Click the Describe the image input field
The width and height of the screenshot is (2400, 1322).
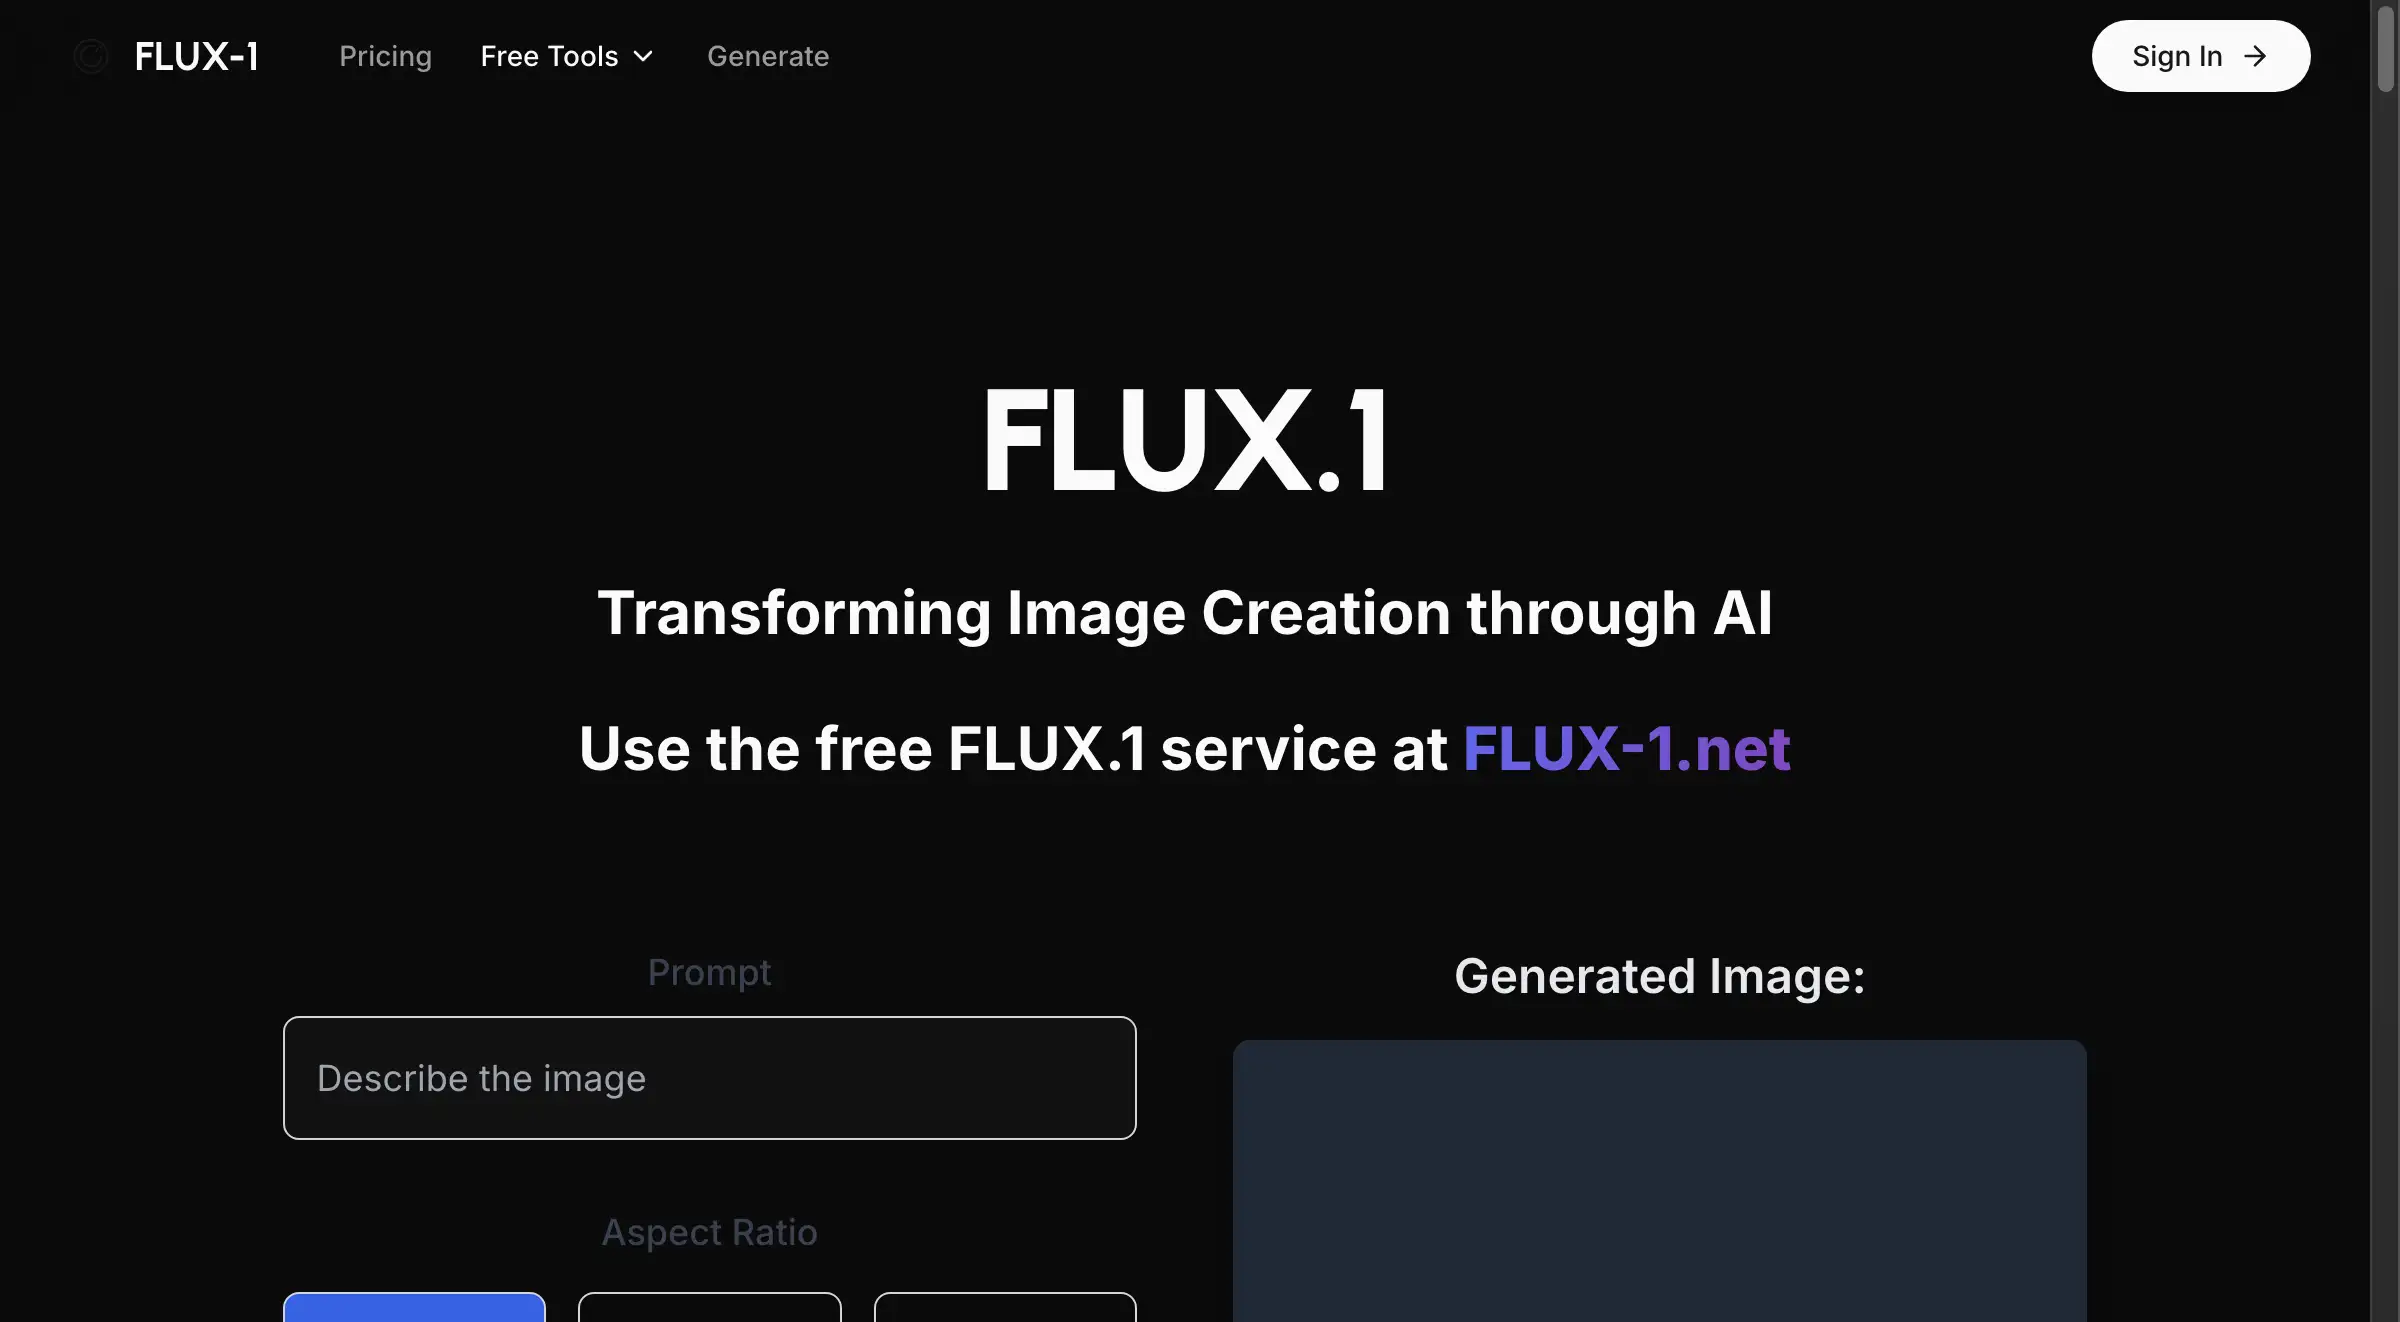pyautogui.click(x=709, y=1076)
